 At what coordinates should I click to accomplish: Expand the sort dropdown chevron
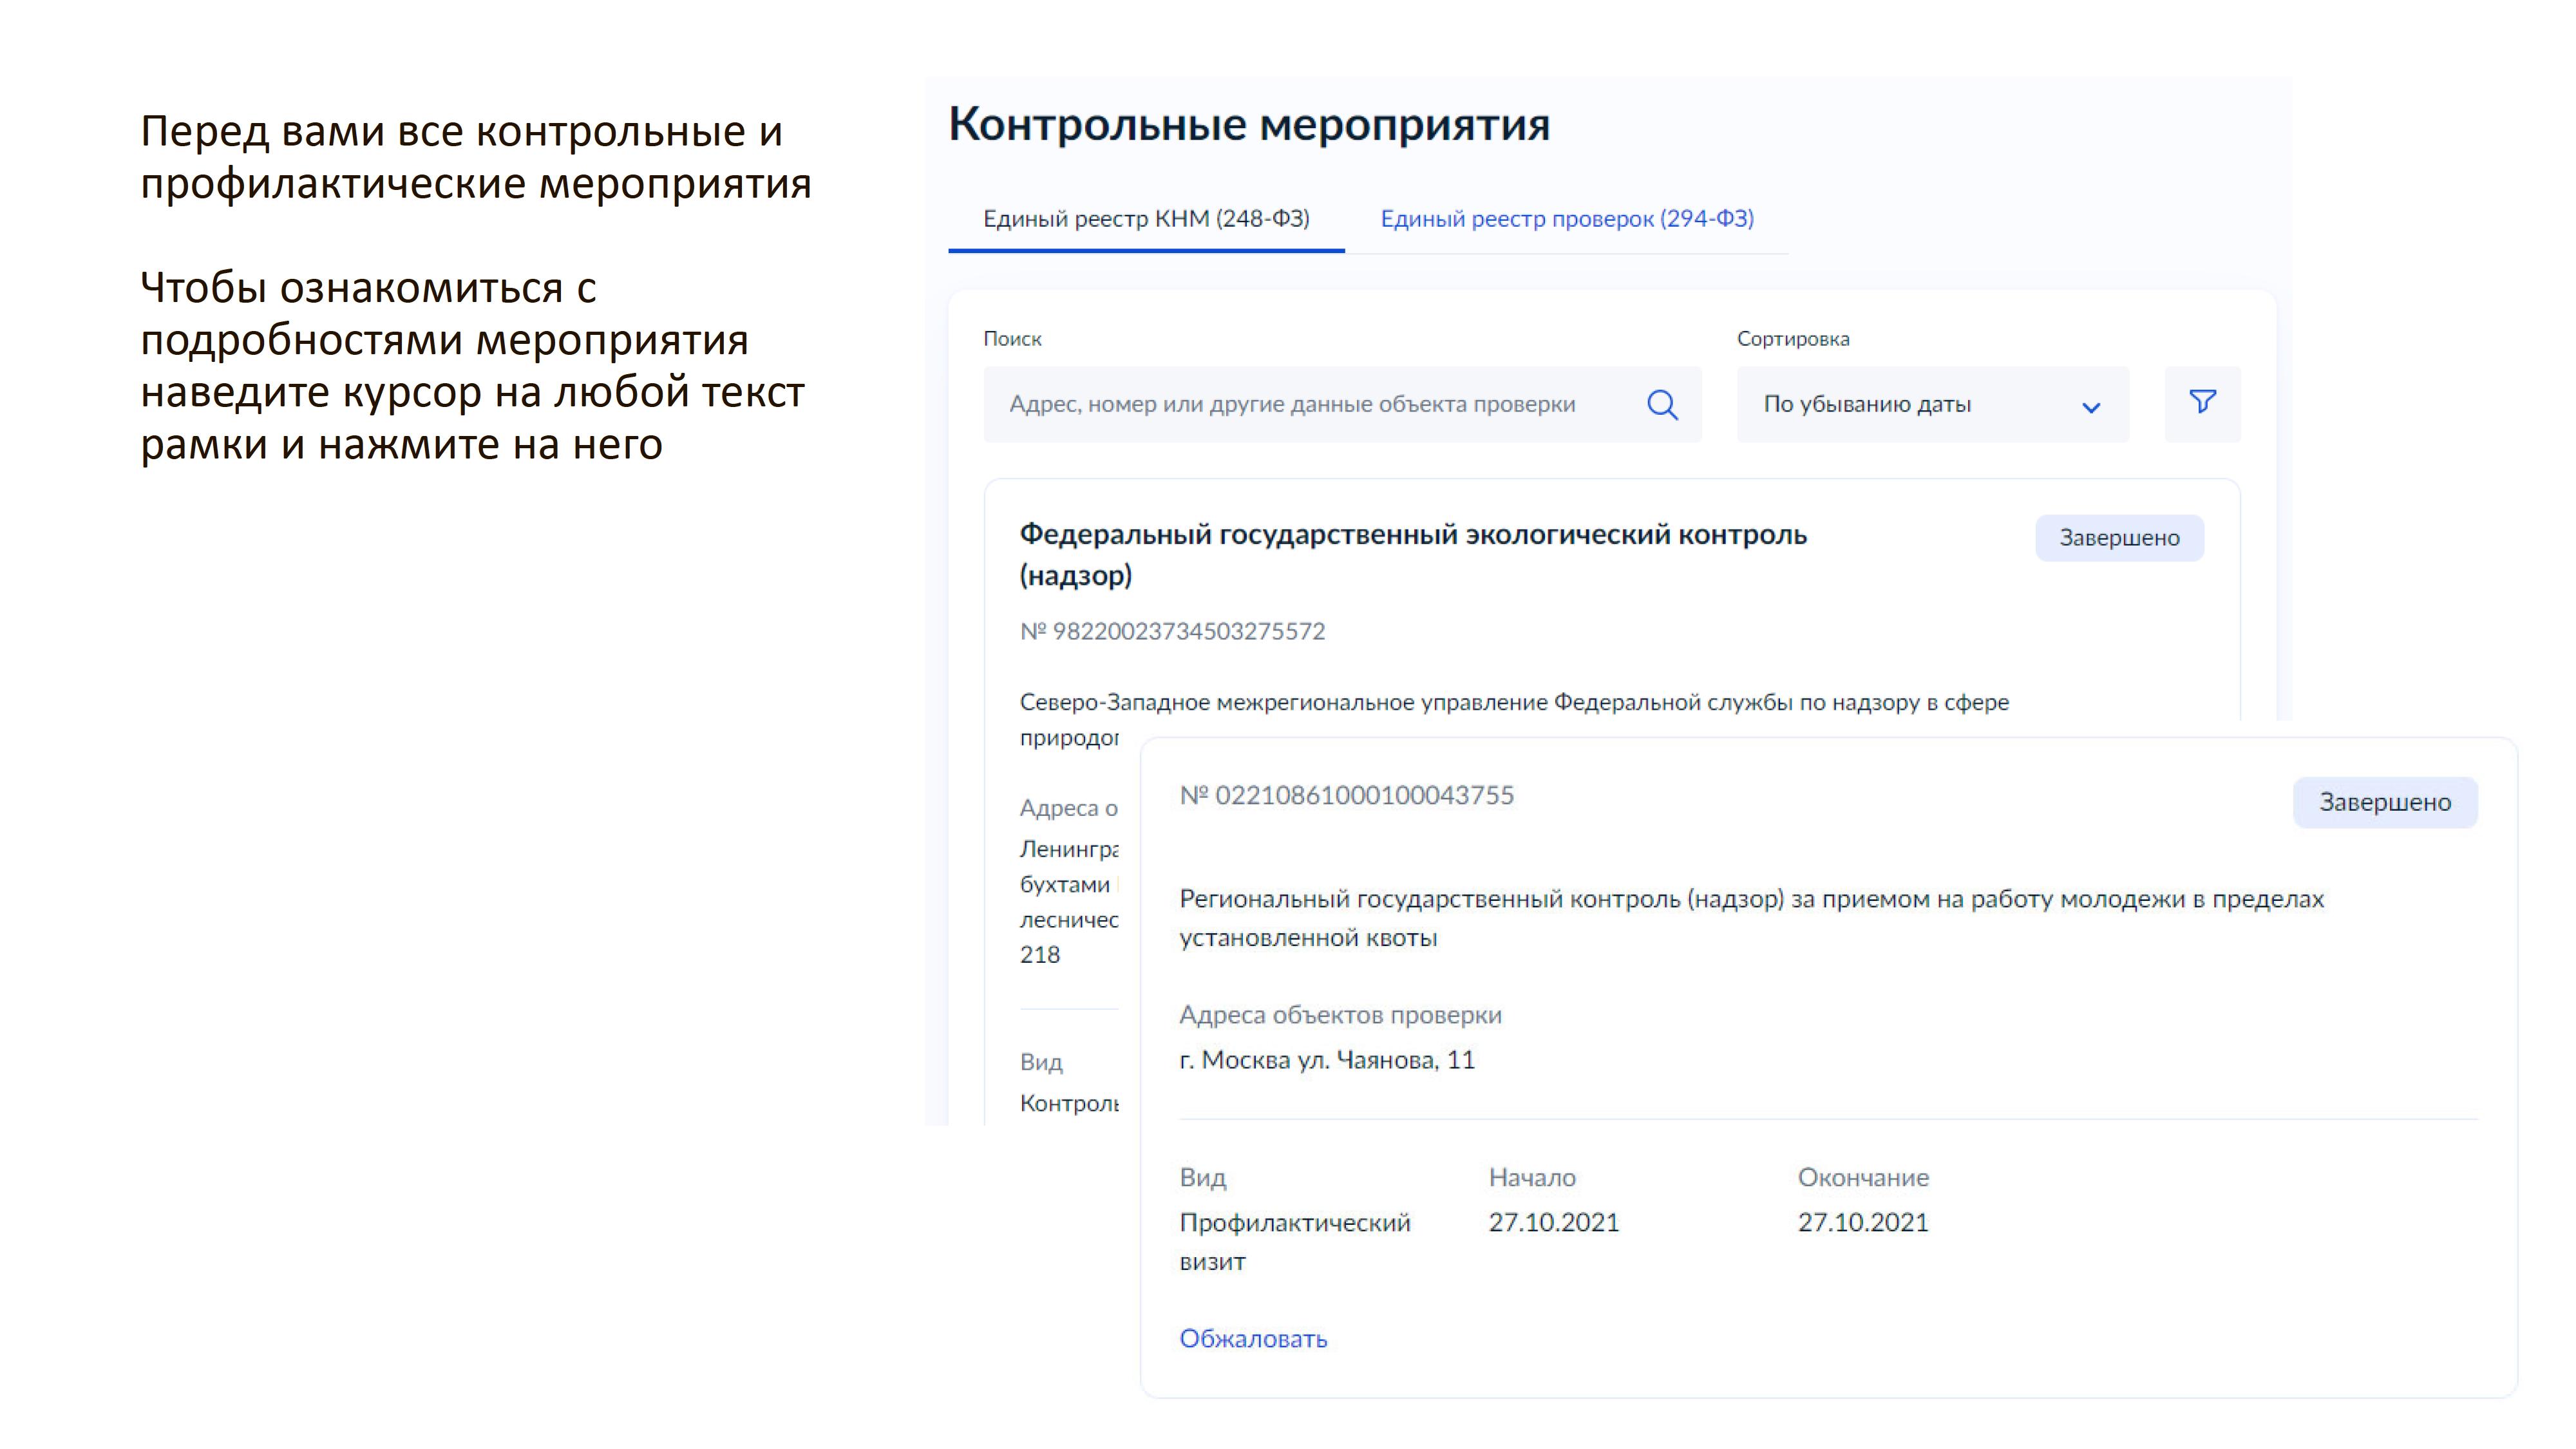tap(2090, 407)
